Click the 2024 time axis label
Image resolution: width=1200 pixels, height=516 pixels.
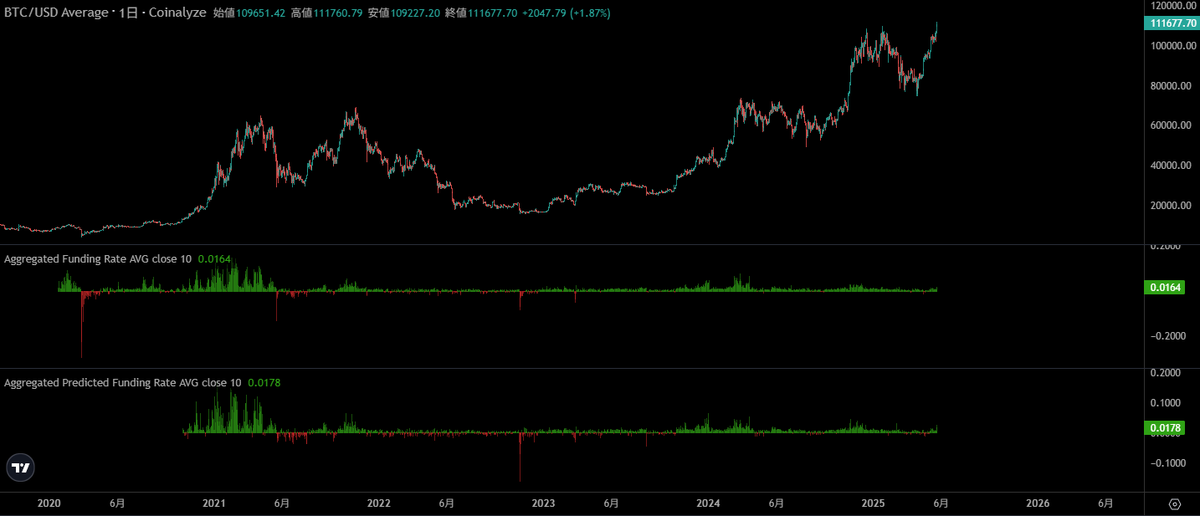[x=708, y=503]
